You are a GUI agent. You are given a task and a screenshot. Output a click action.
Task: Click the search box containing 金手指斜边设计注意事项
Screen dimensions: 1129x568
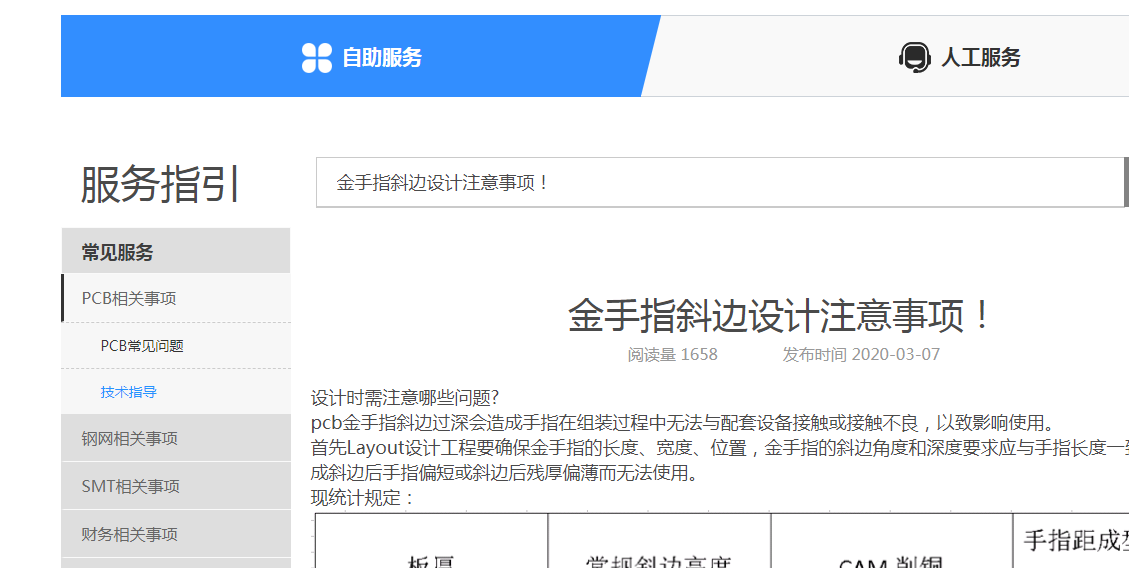tap(720, 183)
